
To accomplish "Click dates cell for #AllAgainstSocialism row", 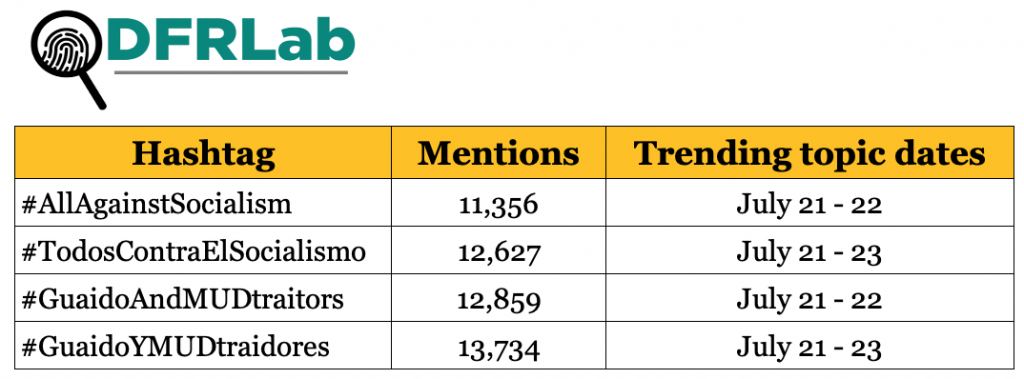I will pos(810,203).
